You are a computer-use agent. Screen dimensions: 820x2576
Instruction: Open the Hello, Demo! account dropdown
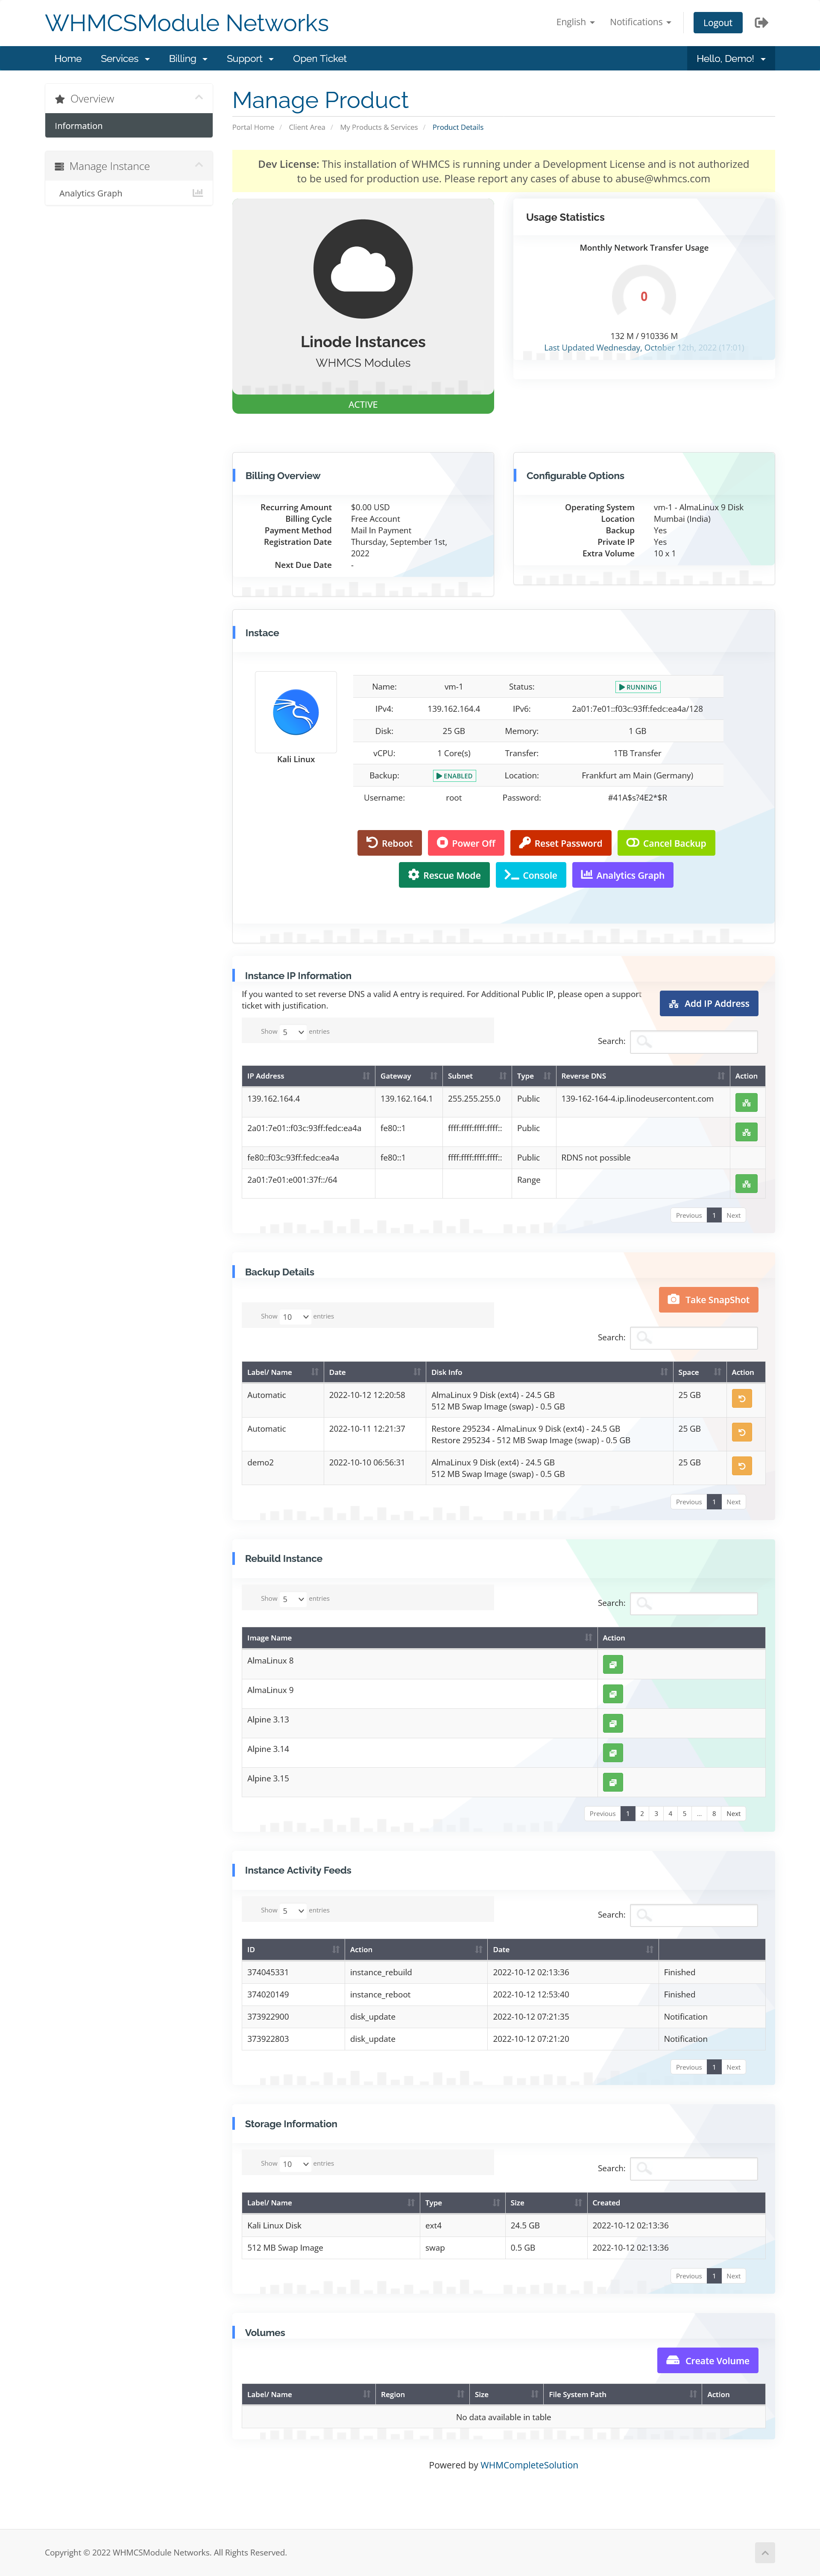coord(731,59)
